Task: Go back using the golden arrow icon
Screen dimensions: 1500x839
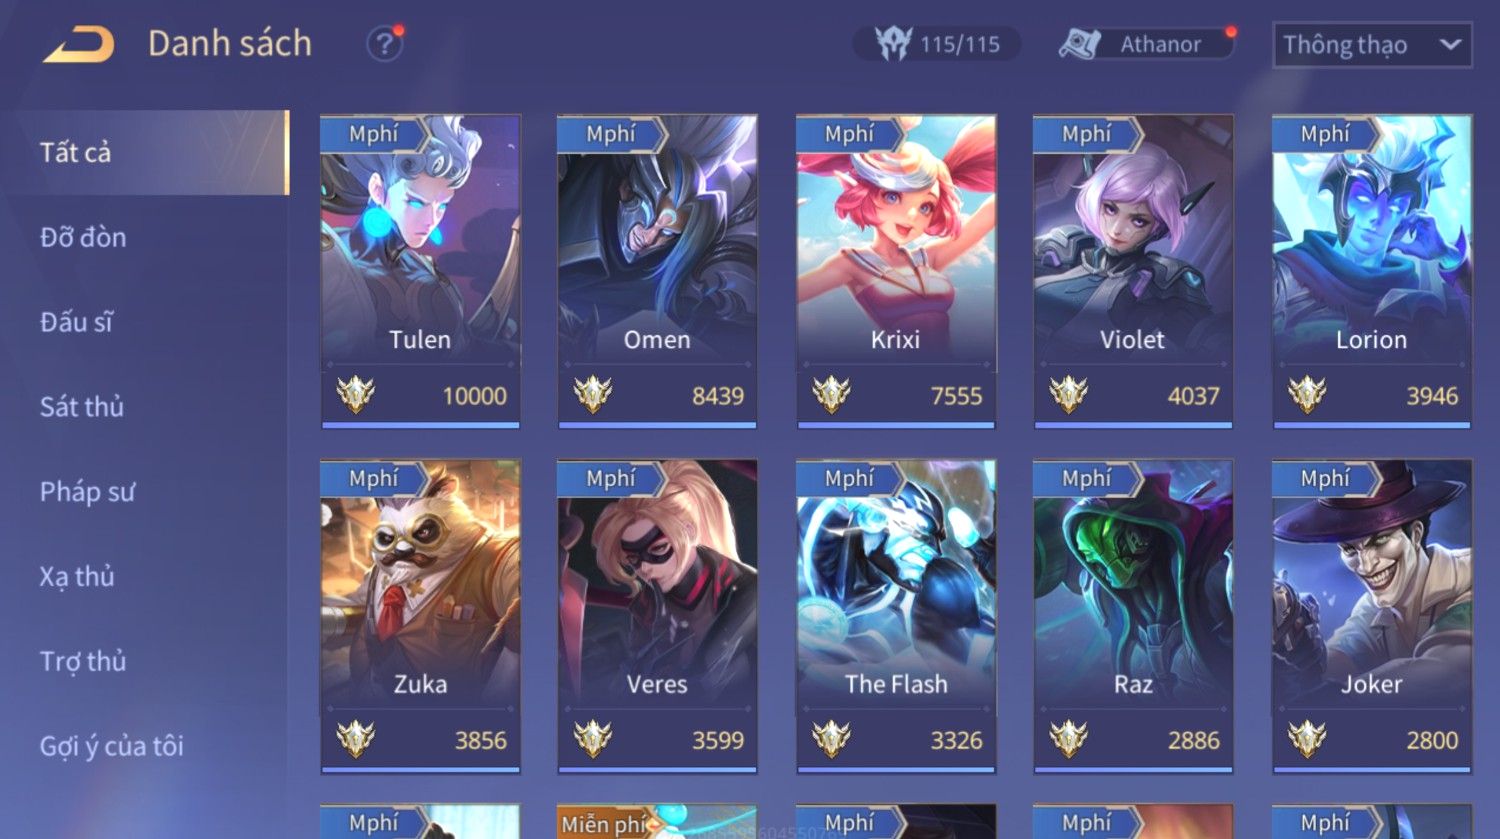Action: click(78, 44)
